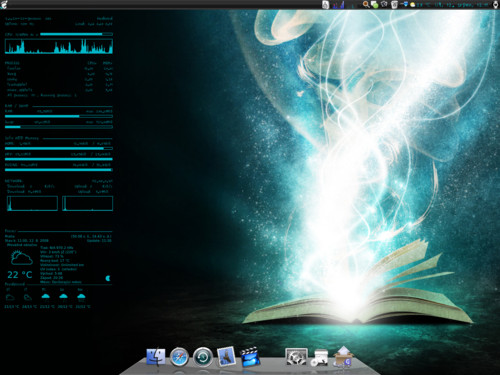Click the icon at far right of panel
This screenshot has height=375, width=500.
[x=495, y=4]
